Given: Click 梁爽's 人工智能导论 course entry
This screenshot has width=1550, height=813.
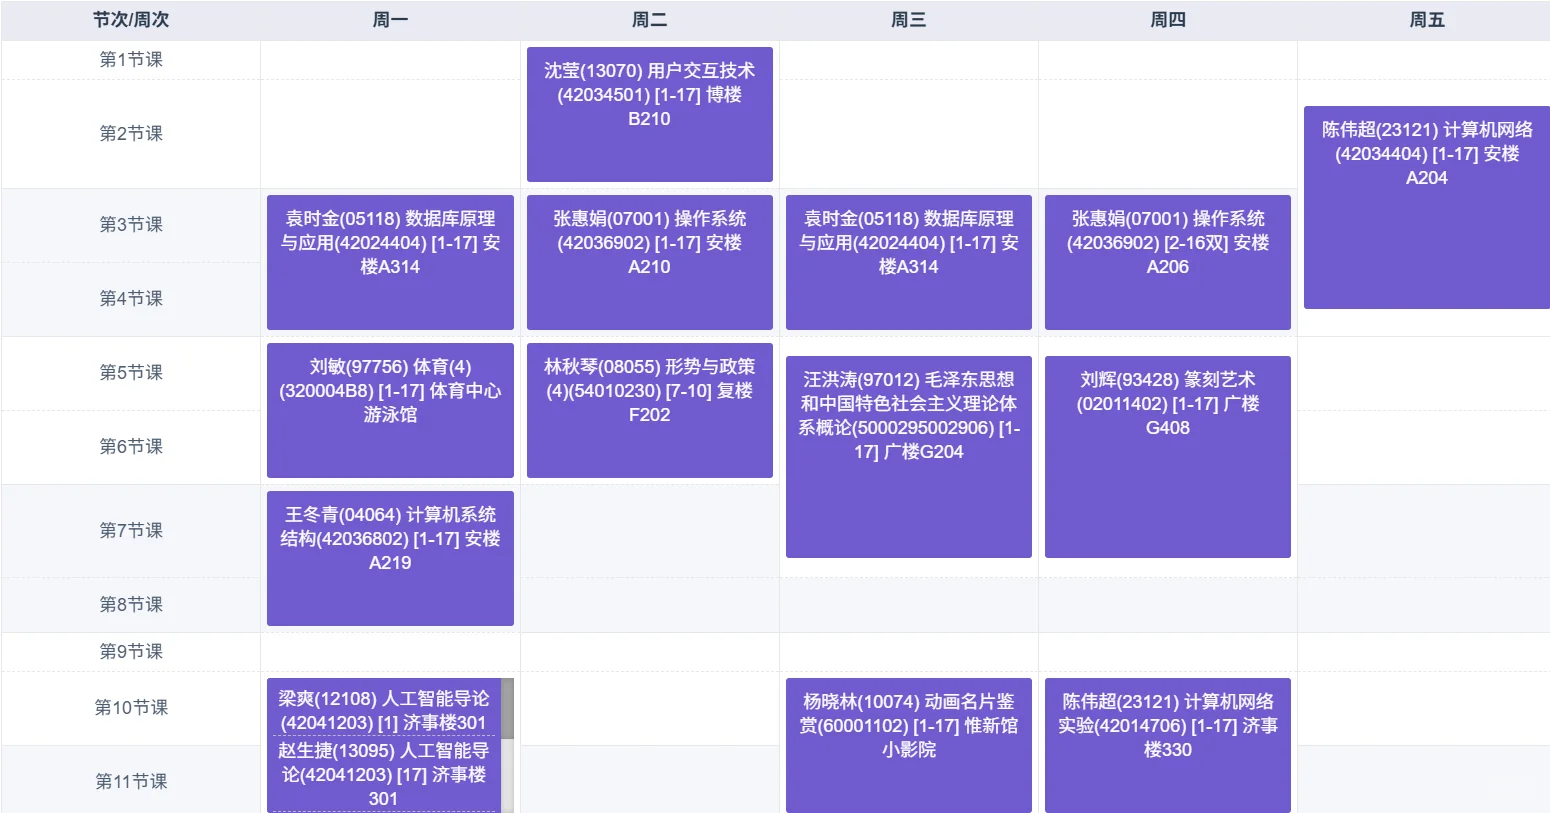Looking at the screenshot, I should (383, 707).
